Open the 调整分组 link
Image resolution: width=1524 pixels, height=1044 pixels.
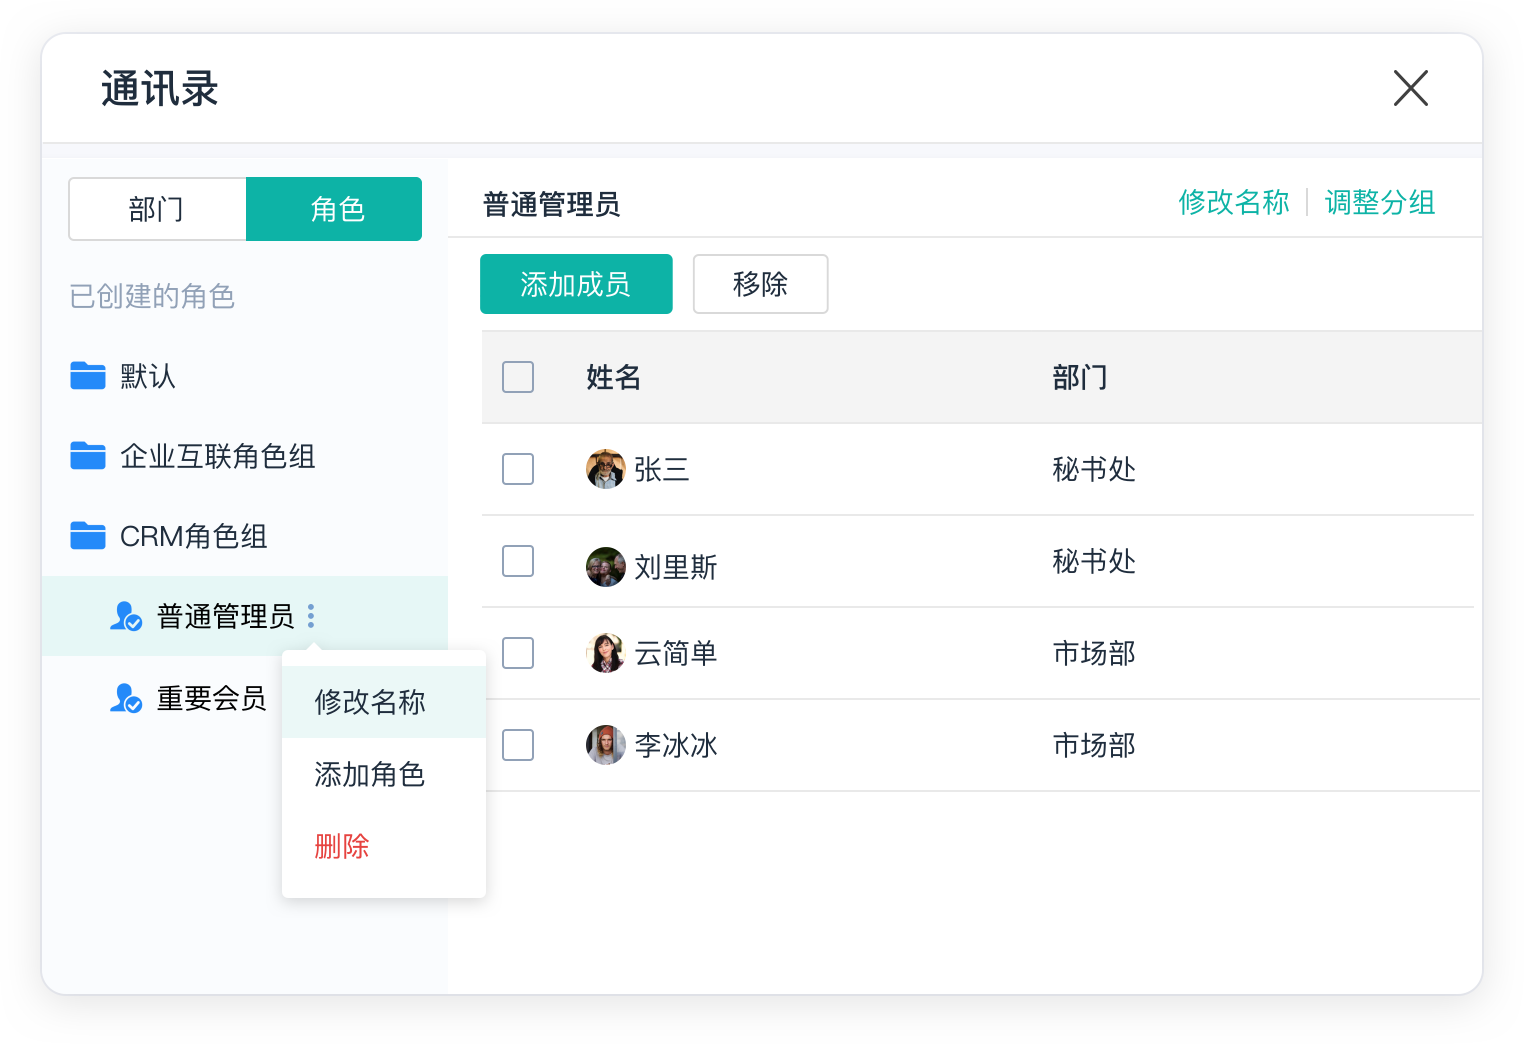click(1379, 201)
